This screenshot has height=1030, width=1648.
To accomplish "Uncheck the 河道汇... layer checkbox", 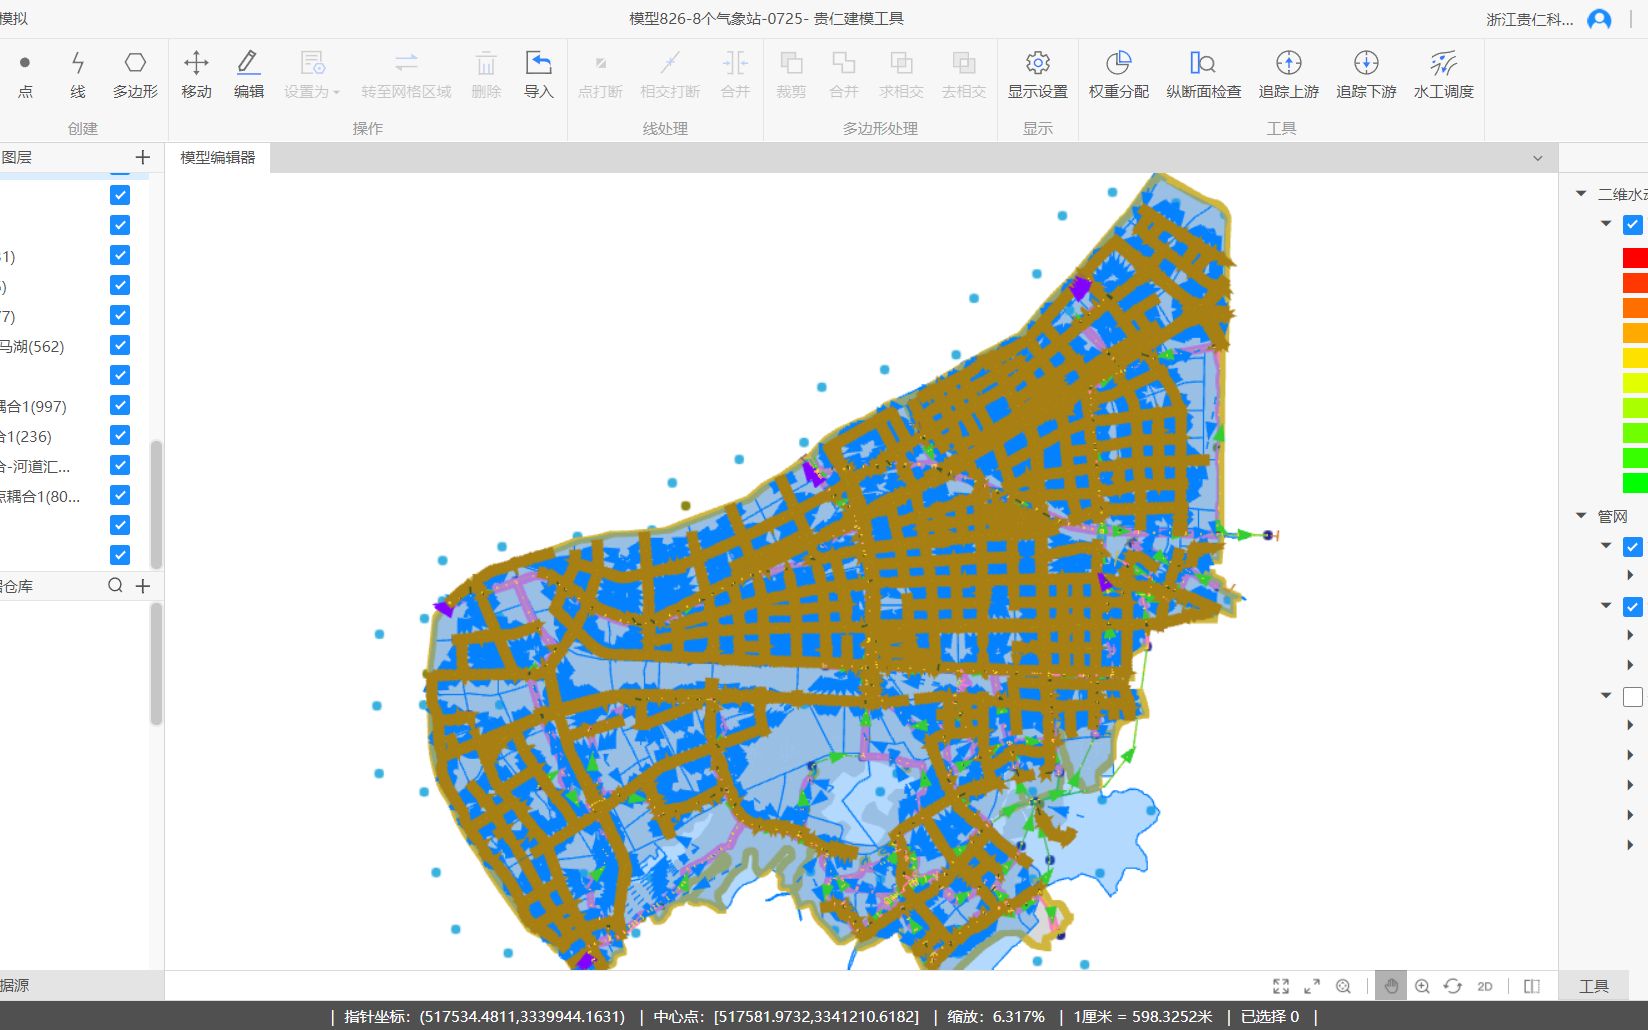I will [x=120, y=465].
